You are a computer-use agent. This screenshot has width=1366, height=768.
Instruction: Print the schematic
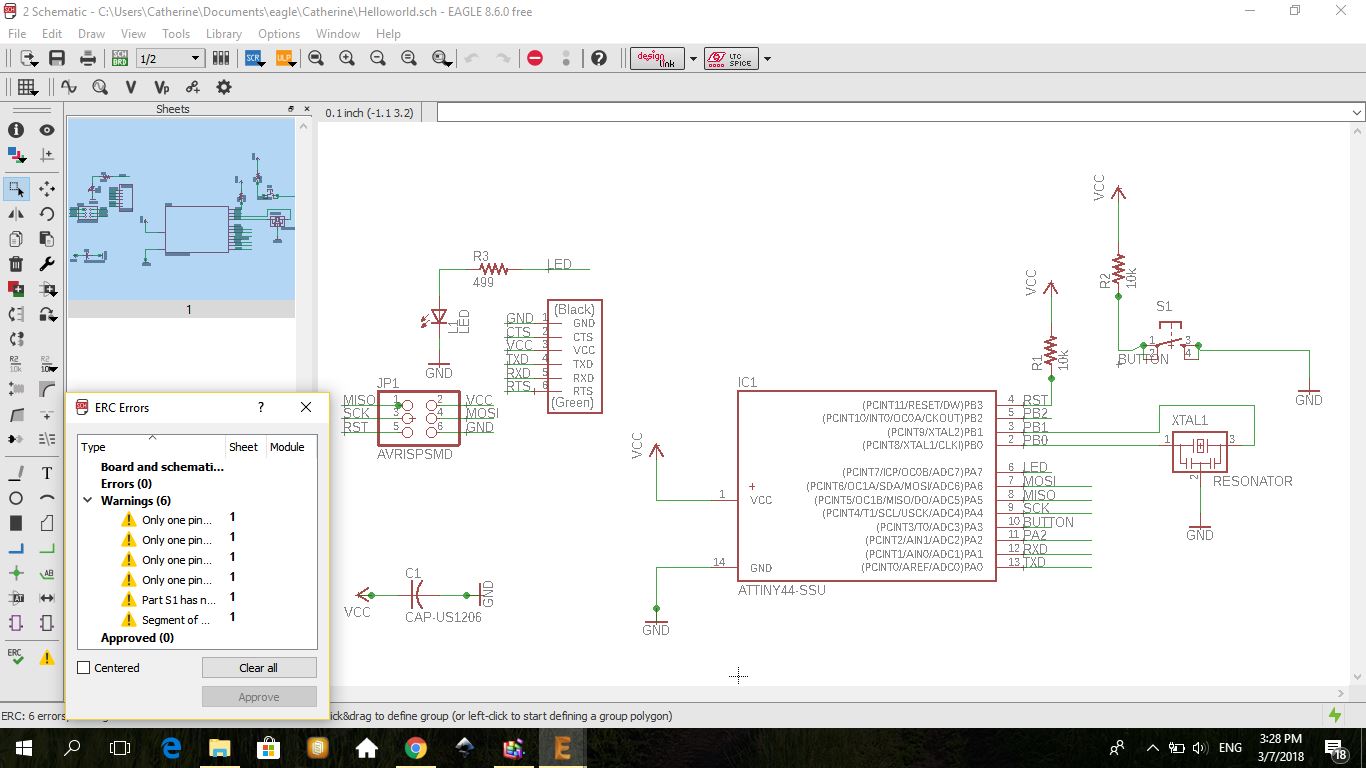[x=88, y=58]
